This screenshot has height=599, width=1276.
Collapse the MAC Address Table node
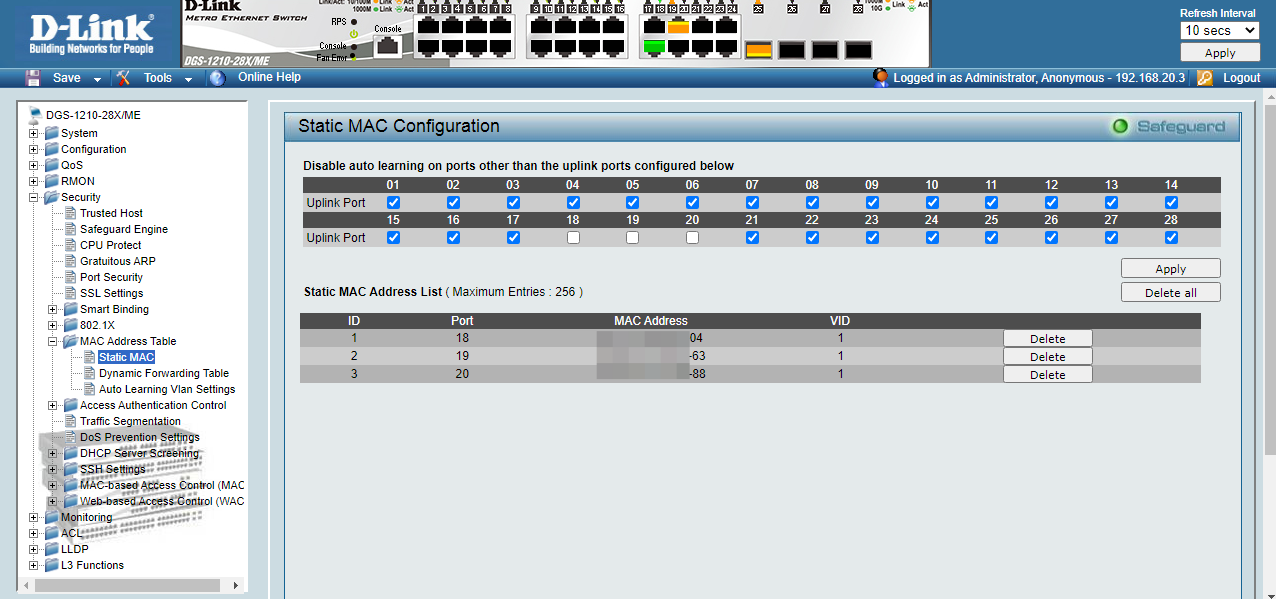pos(53,341)
